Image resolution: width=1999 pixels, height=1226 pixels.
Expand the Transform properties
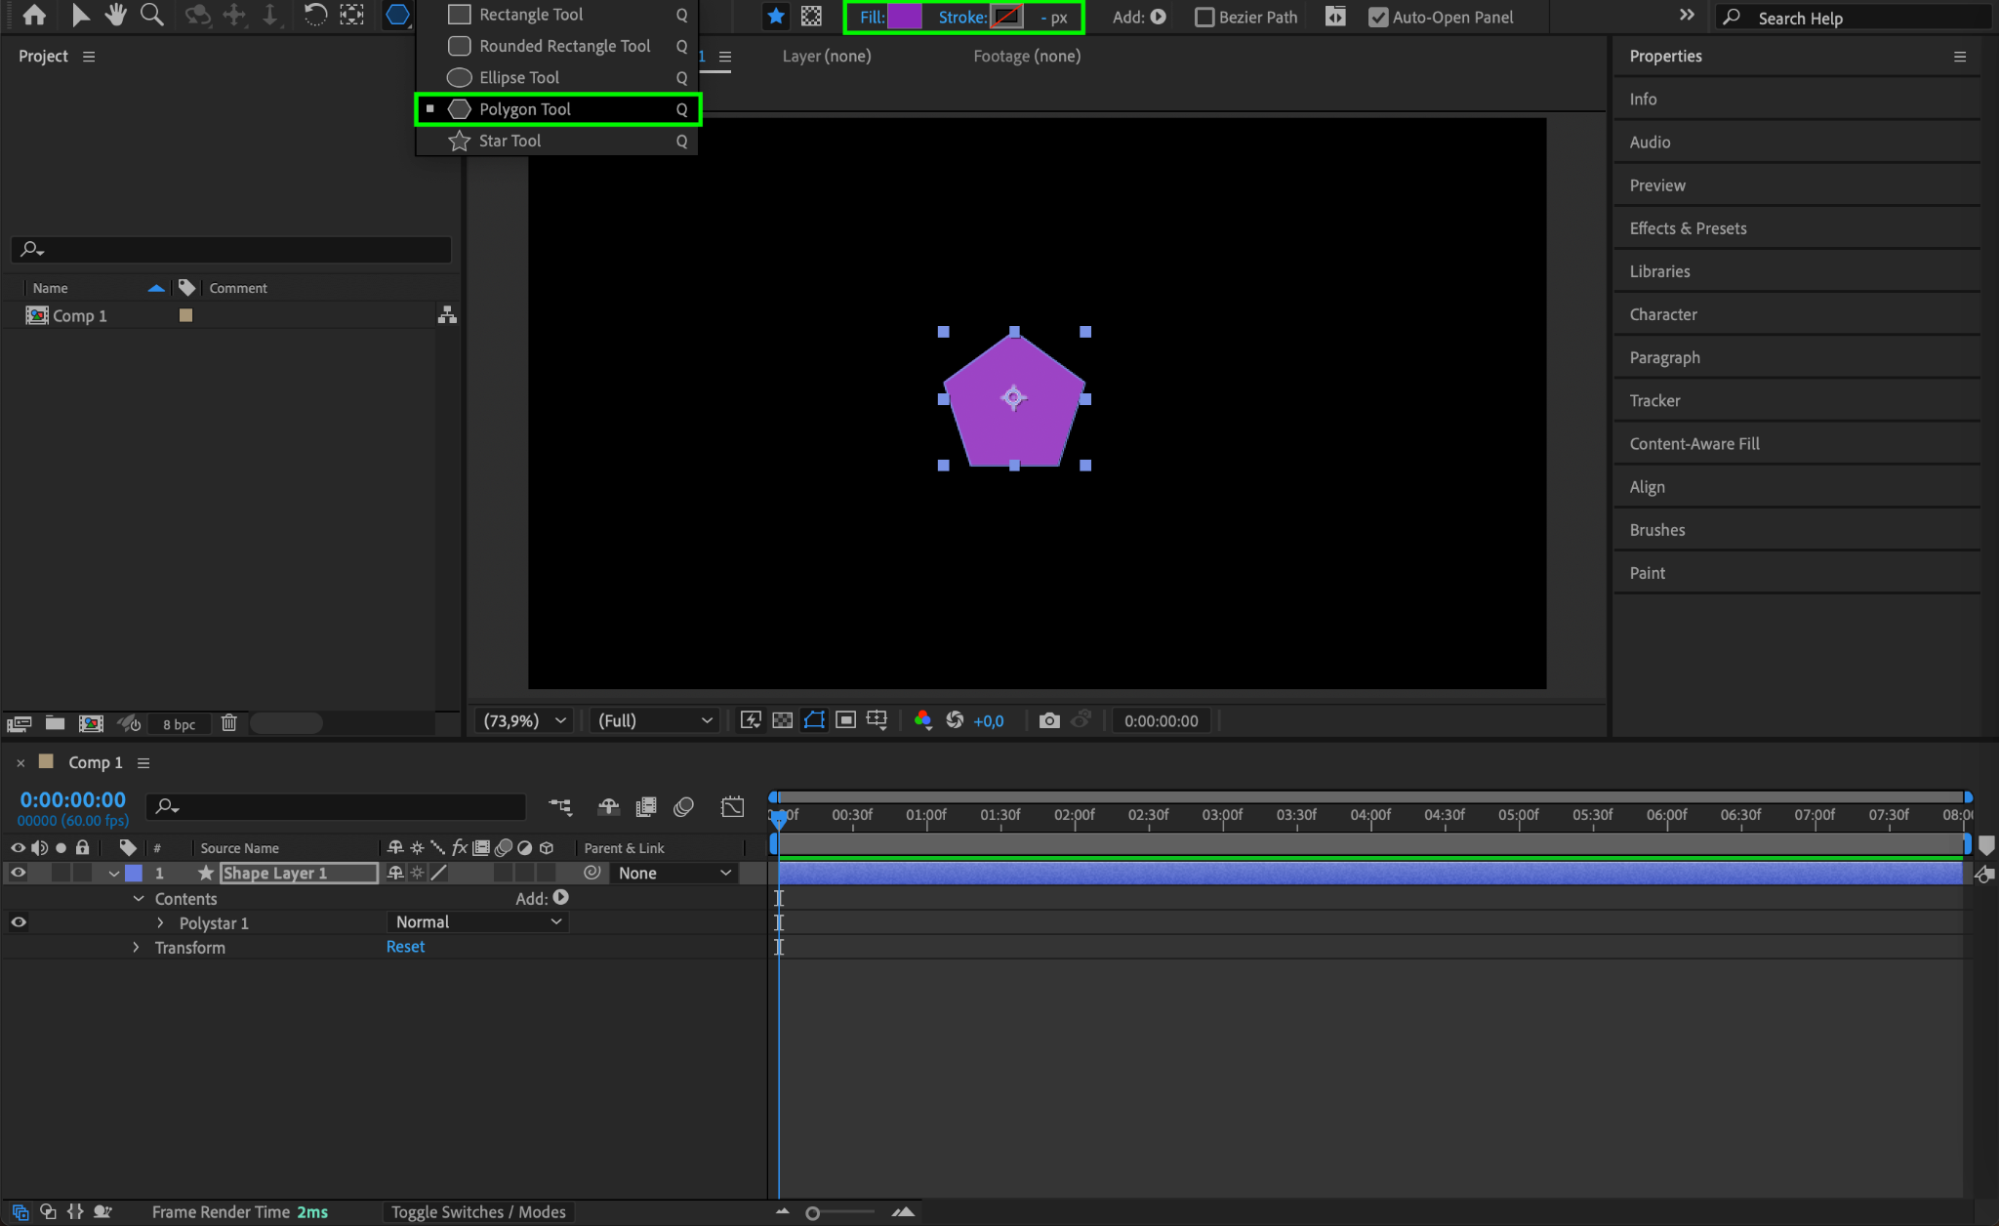click(136, 947)
